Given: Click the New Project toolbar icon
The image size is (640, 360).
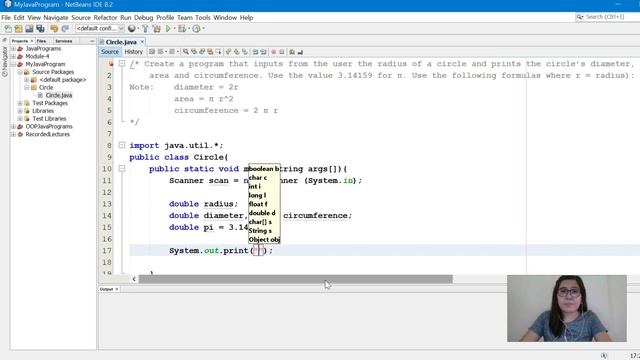Looking at the screenshot, I should pos(18,29).
